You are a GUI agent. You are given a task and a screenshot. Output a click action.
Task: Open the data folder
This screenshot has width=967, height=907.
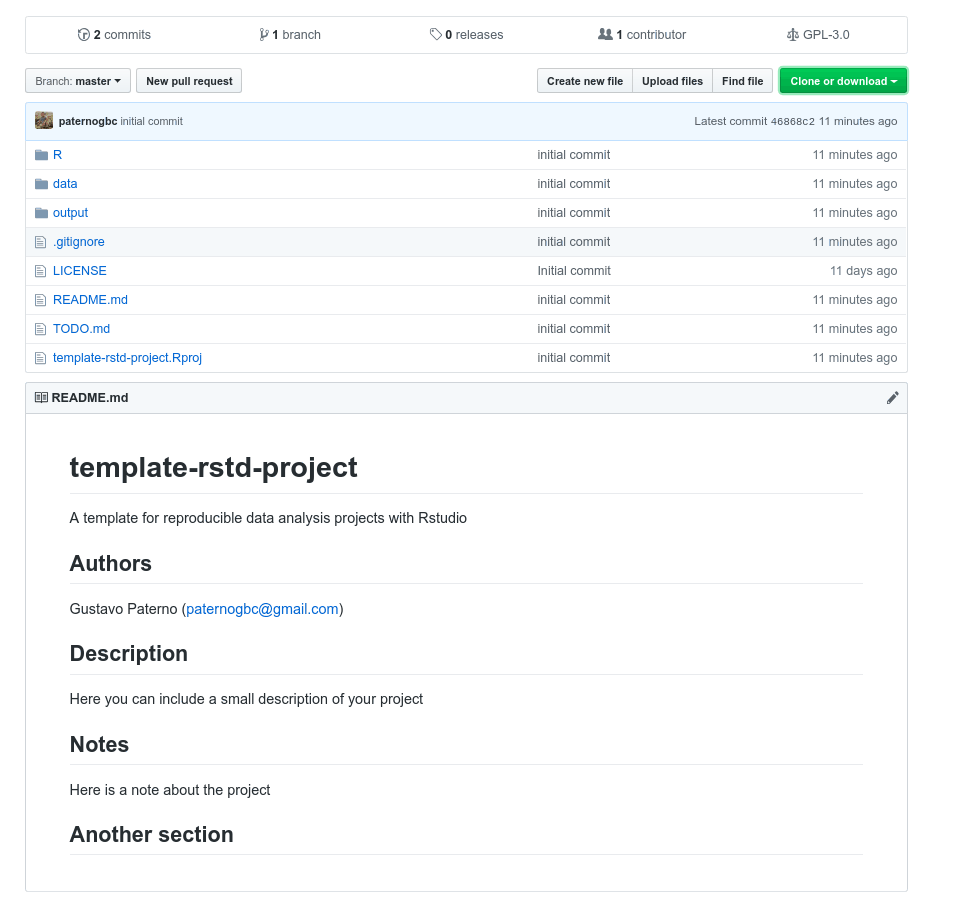point(65,184)
